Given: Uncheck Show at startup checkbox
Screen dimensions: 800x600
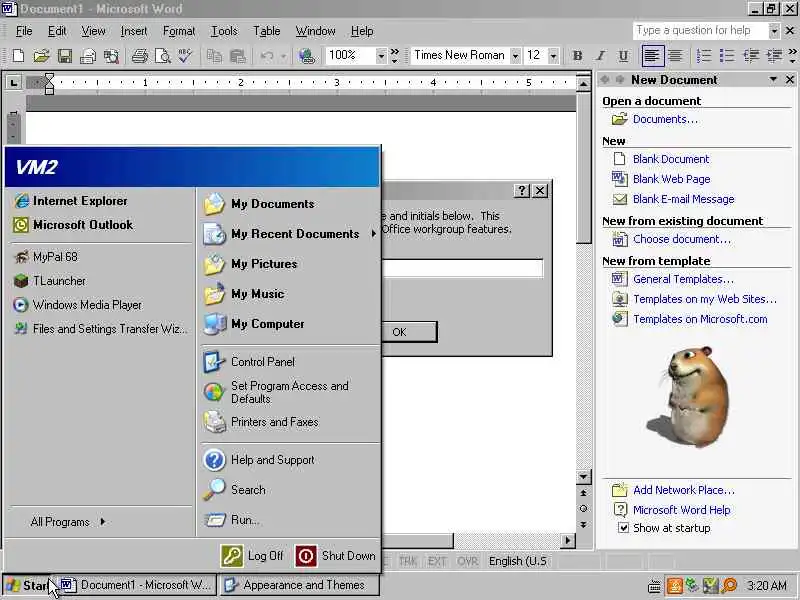Looking at the screenshot, I should coord(623,528).
